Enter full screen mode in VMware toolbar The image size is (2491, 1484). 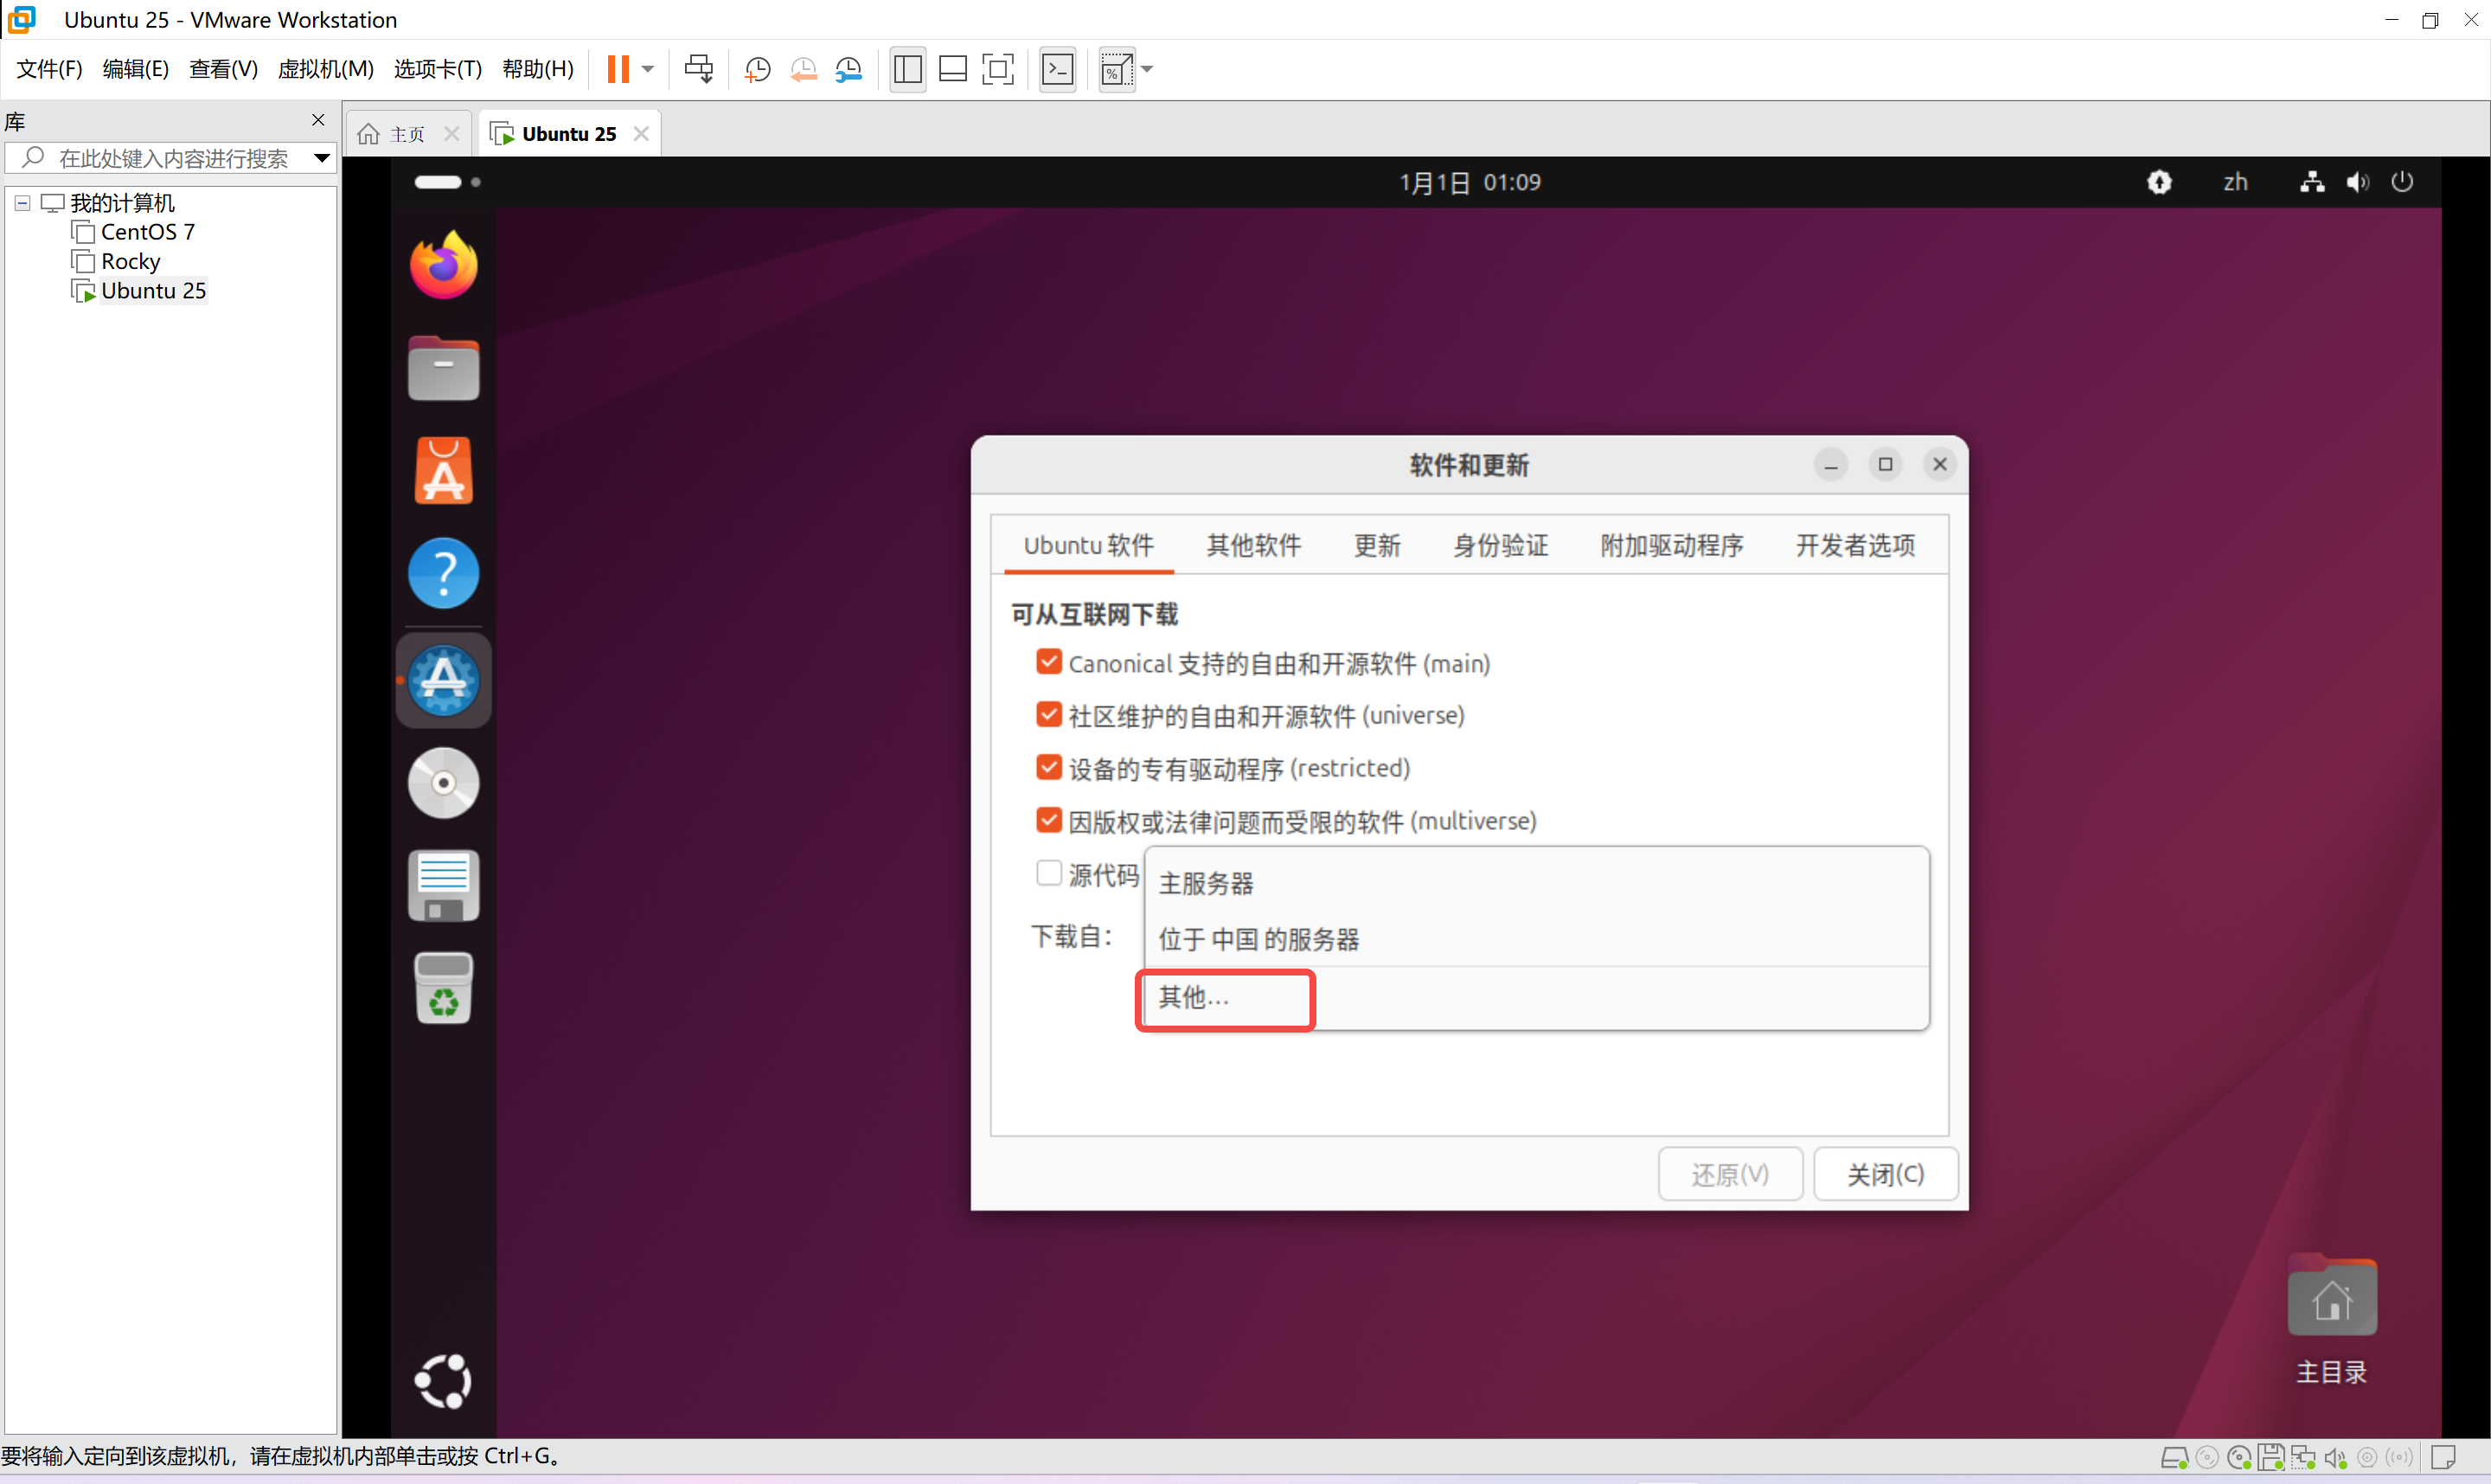pos(997,69)
